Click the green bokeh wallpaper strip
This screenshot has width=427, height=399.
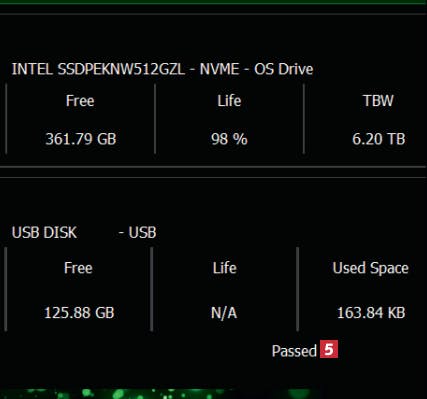(x=213, y=394)
